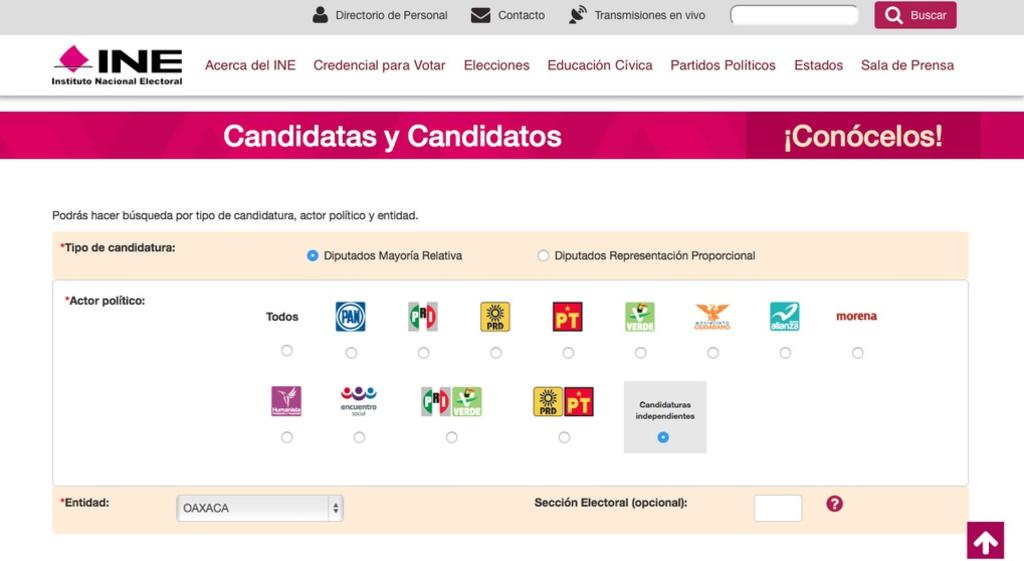The height and width of the screenshot is (561, 1024).
Task: Click the Sección Electoral input field
Action: [777, 508]
